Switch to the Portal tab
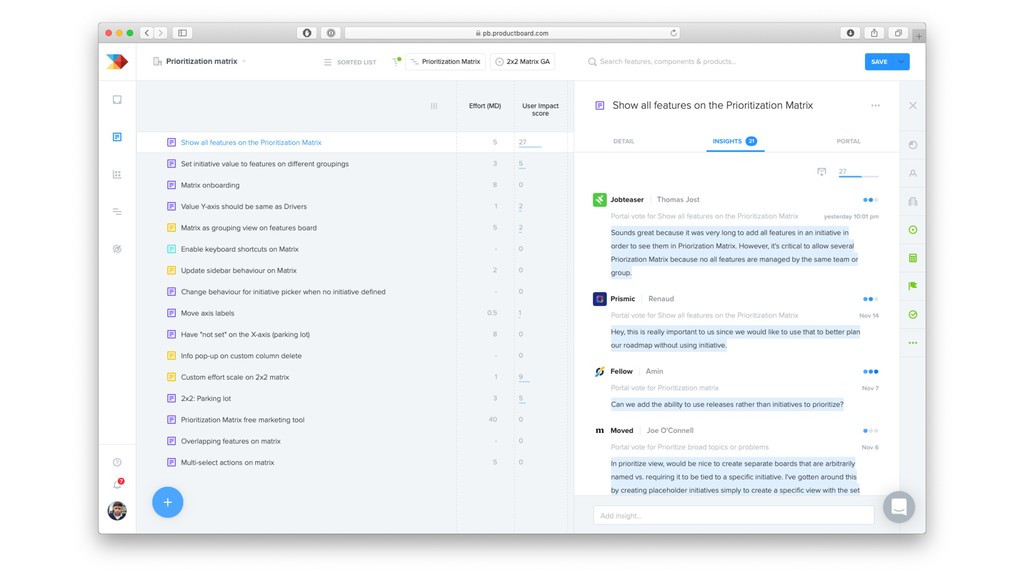Screen dimensions: 1024x576 848,141
